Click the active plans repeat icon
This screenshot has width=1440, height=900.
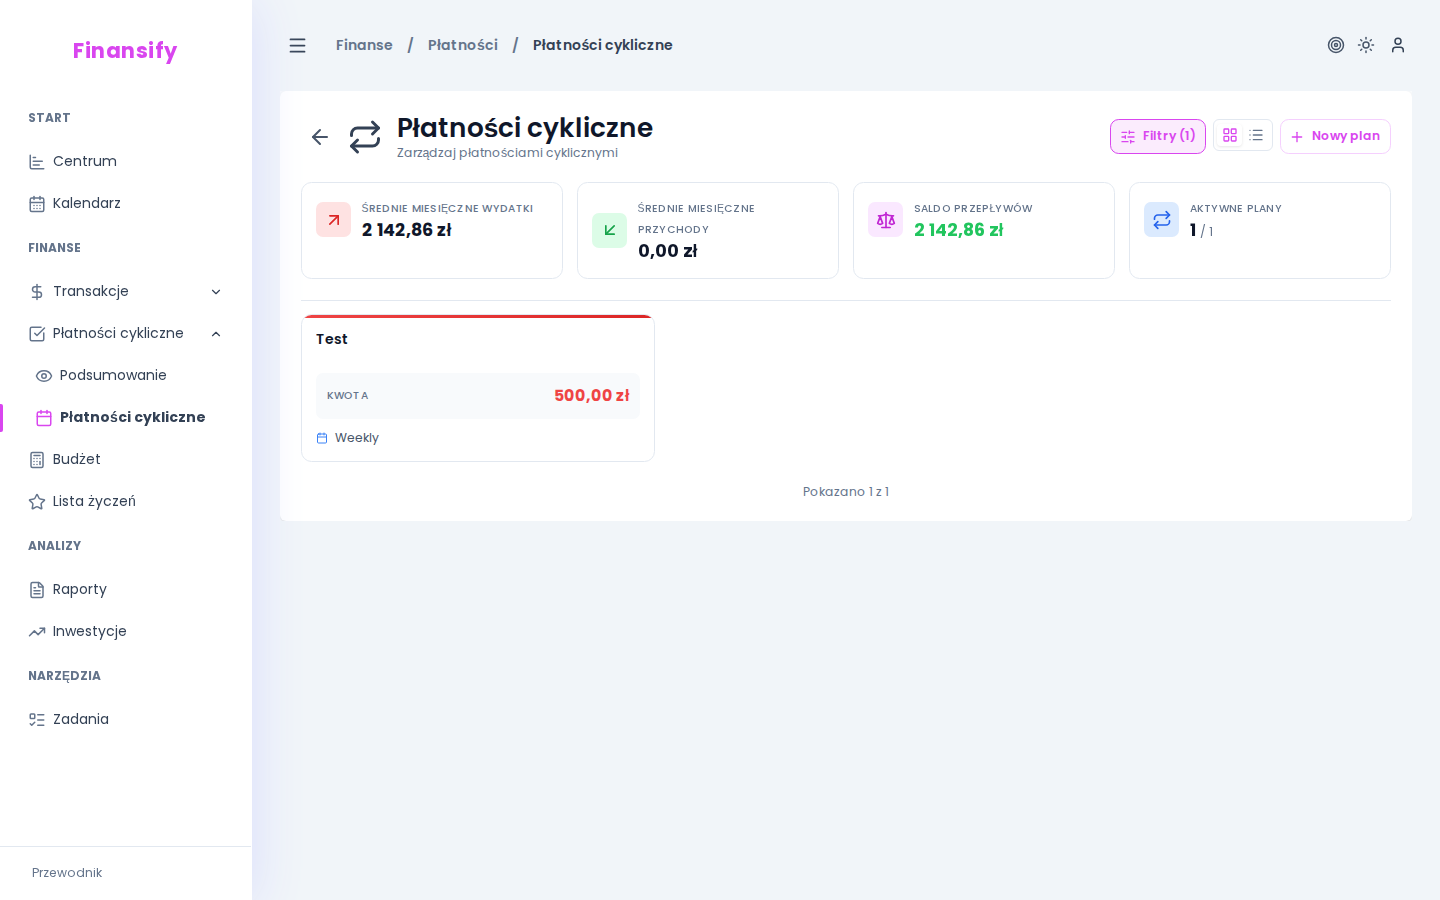(x=1161, y=220)
